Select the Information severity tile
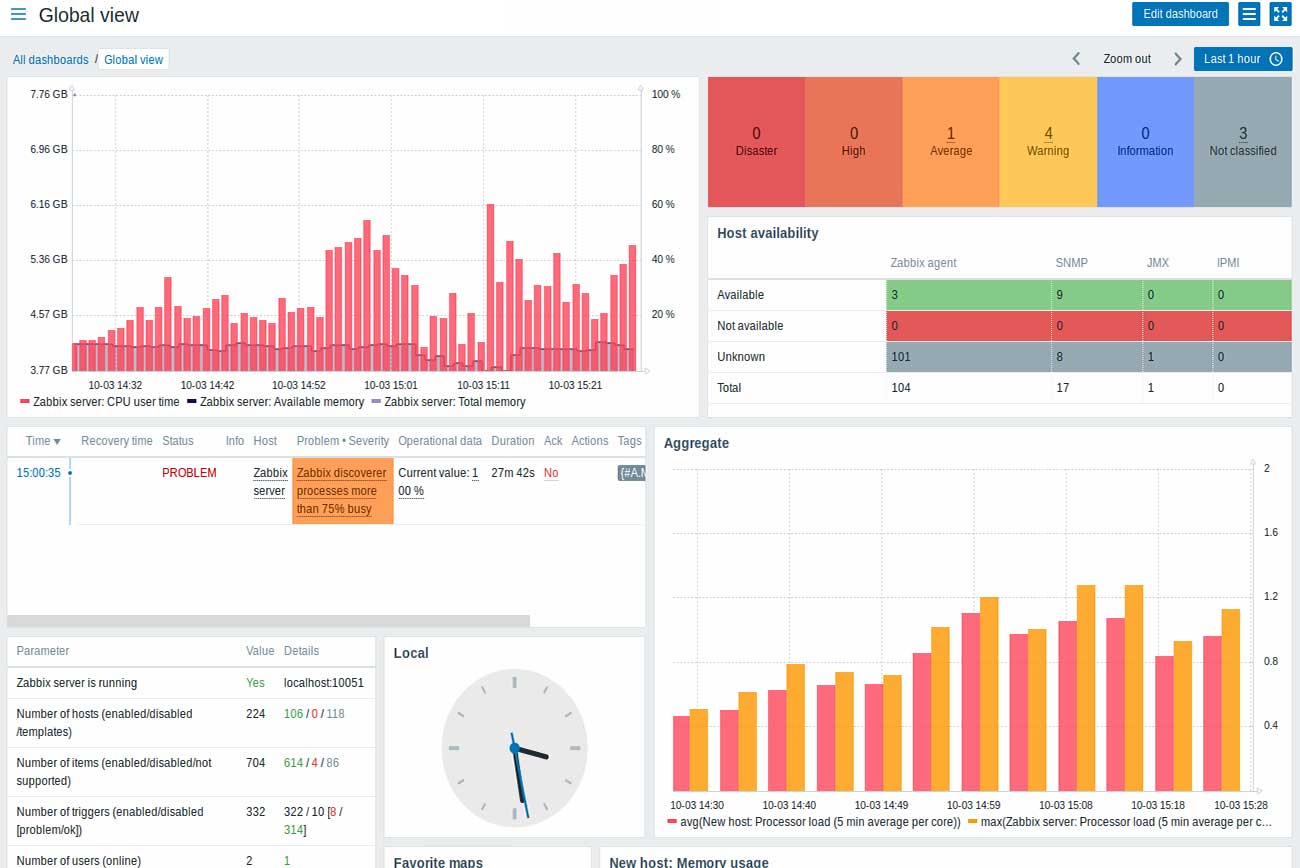The width and height of the screenshot is (1300, 868). pos(1145,142)
